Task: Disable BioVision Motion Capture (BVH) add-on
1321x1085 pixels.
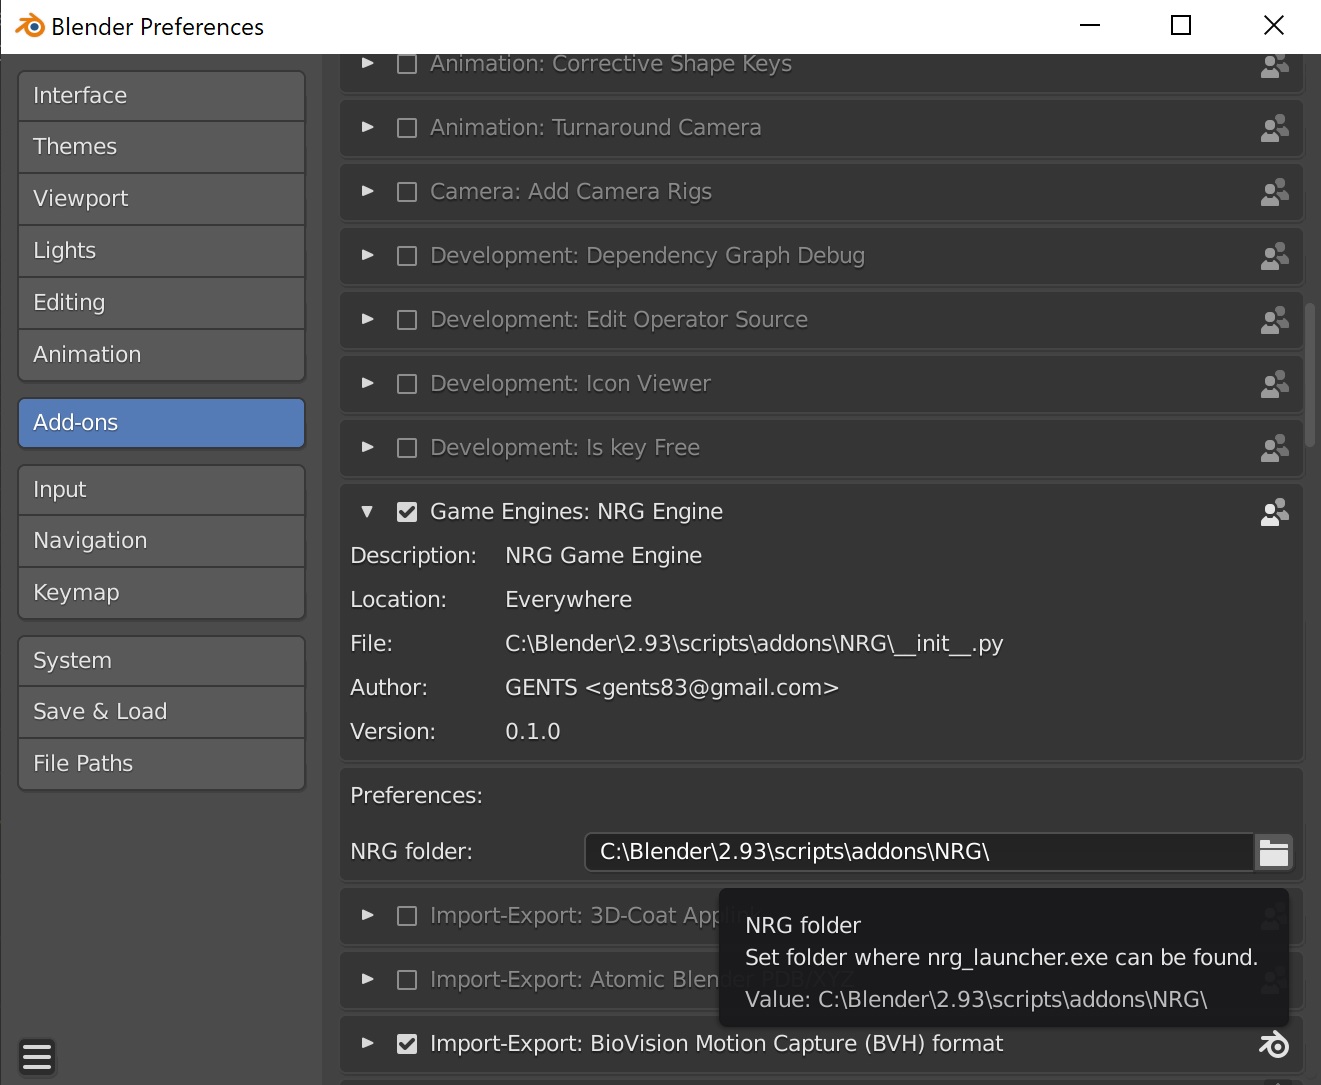Action: 407,1044
